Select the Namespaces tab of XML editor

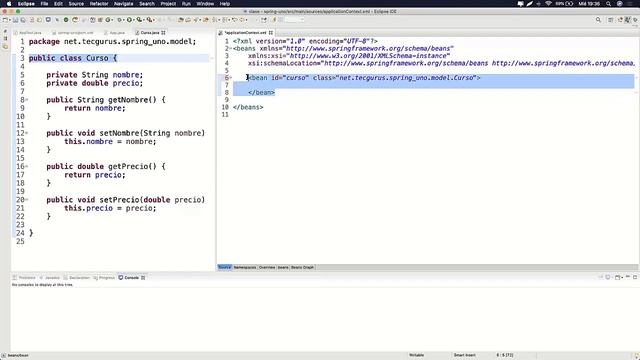245,267
